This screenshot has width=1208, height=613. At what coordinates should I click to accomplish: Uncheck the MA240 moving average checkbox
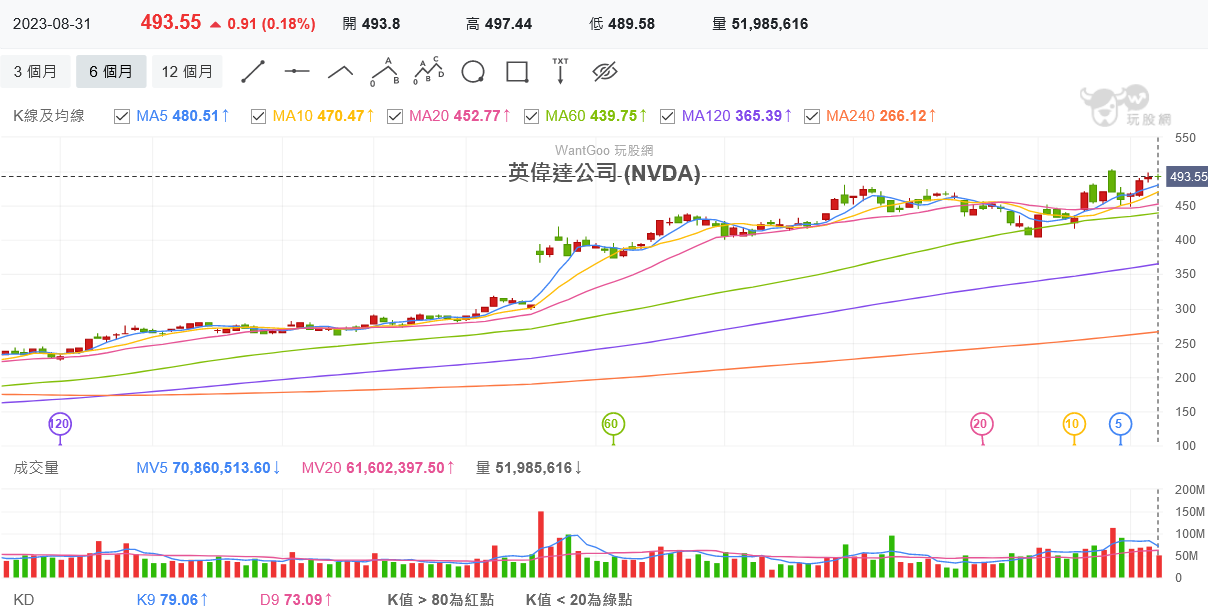(812, 116)
